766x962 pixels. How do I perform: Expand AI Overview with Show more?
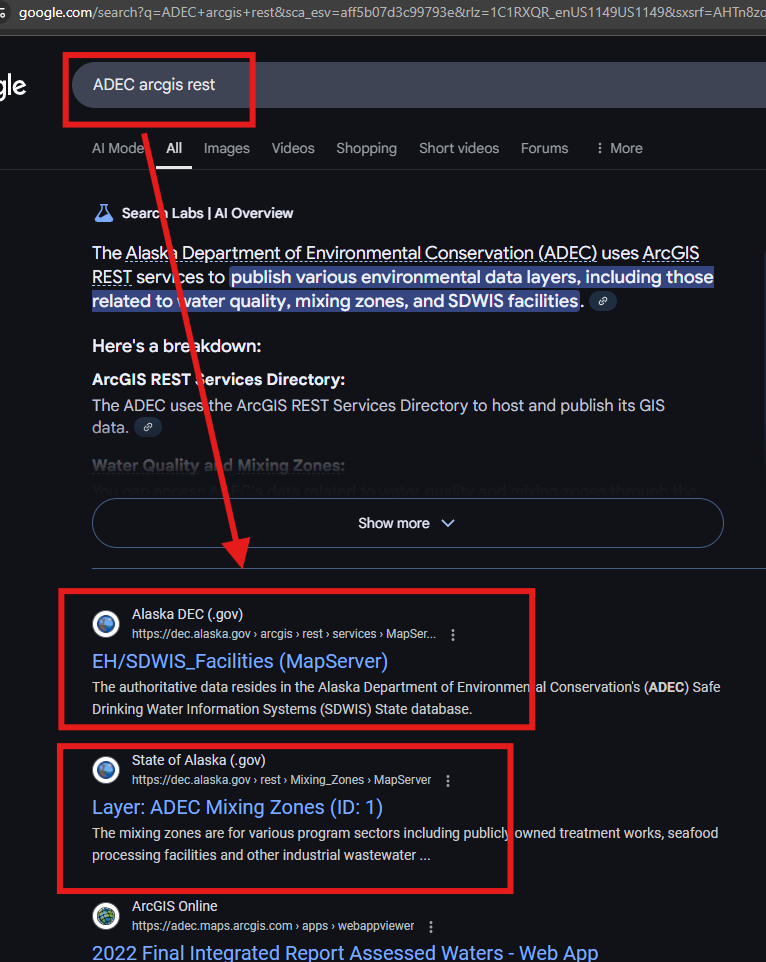click(407, 523)
